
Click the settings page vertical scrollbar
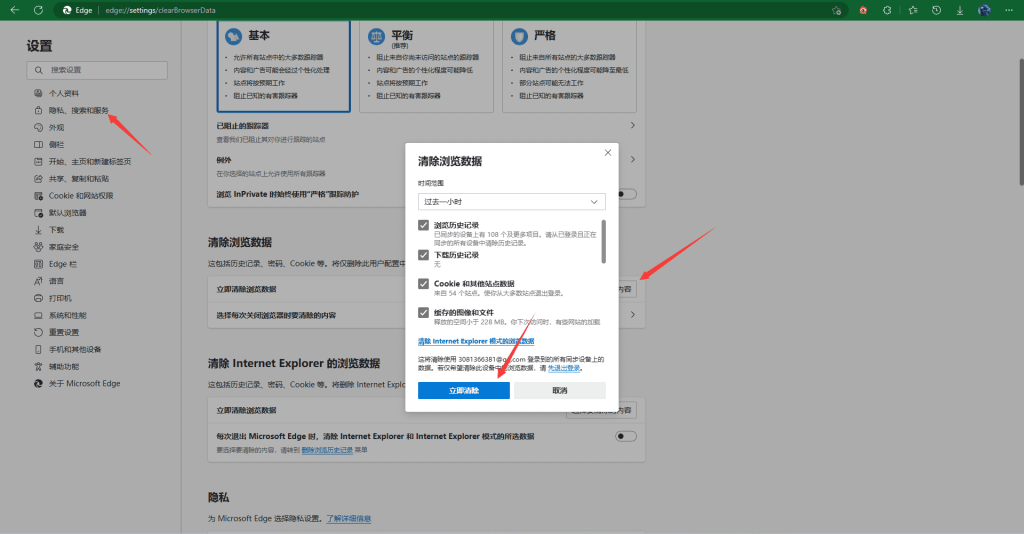tap(1021, 121)
